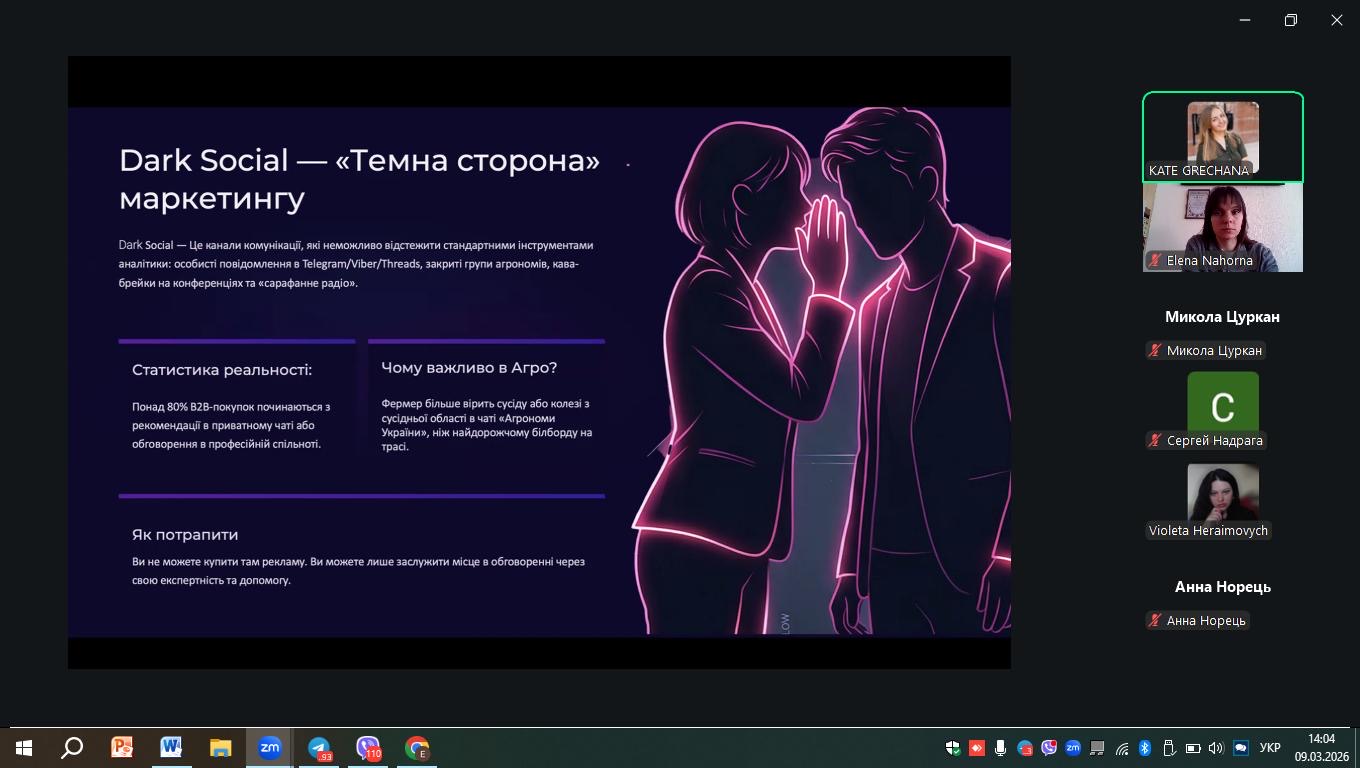The width and height of the screenshot is (1360, 768).
Task: Click the shared slide whispering illustration
Action: tap(822, 371)
